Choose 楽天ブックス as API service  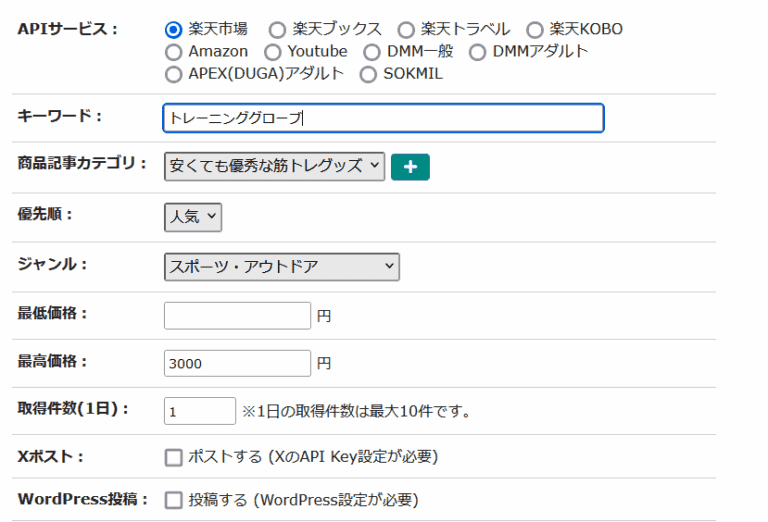point(277,30)
